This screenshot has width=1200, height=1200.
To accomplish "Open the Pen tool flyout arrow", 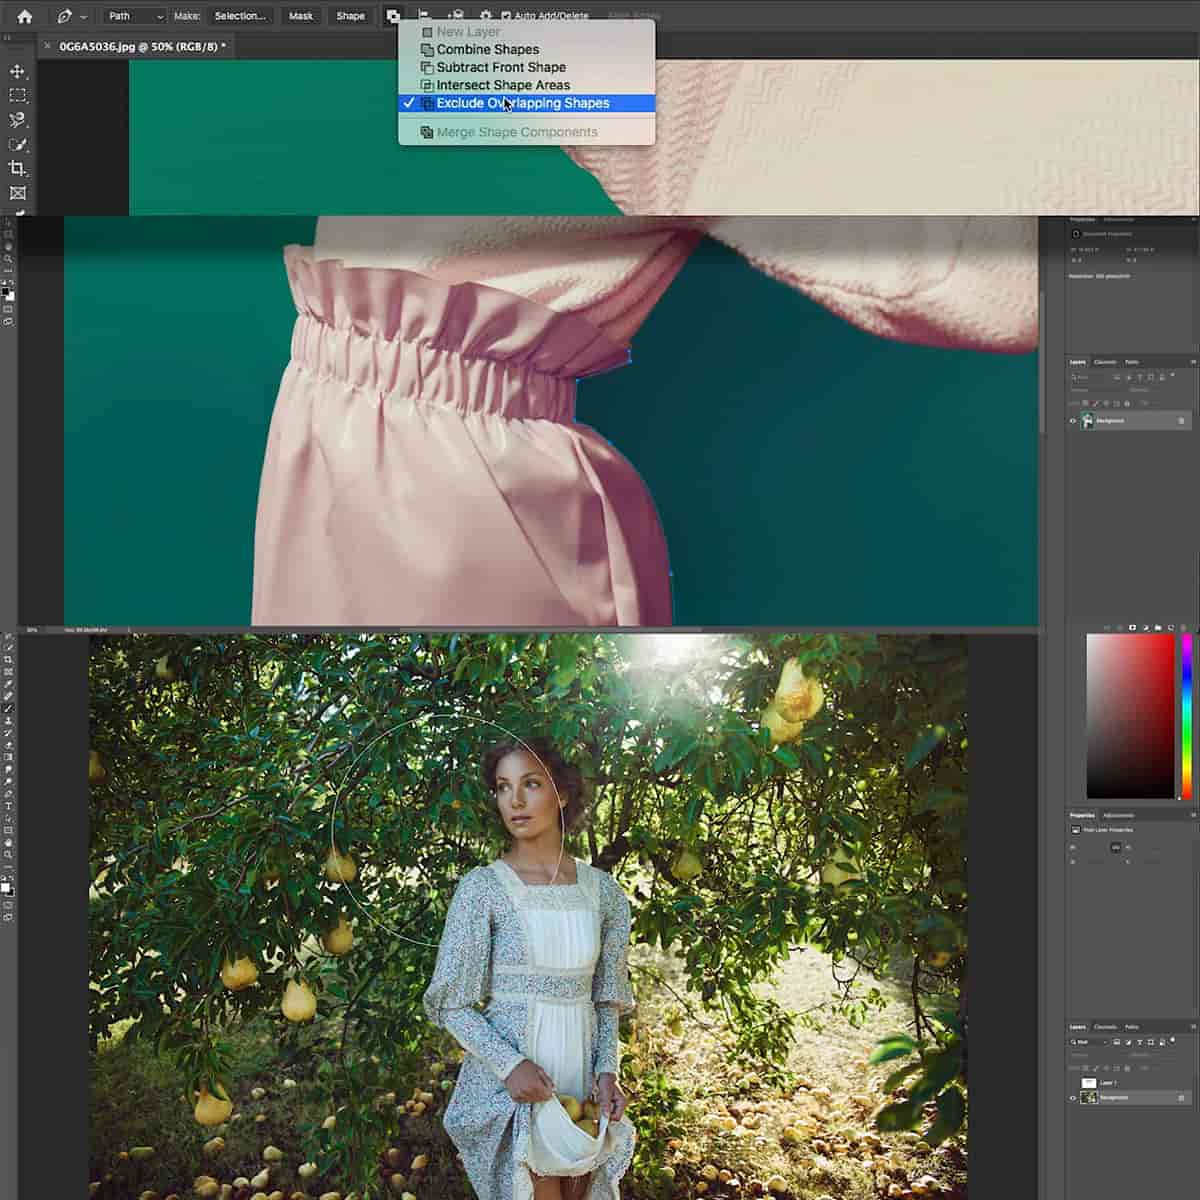I will (84, 16).
